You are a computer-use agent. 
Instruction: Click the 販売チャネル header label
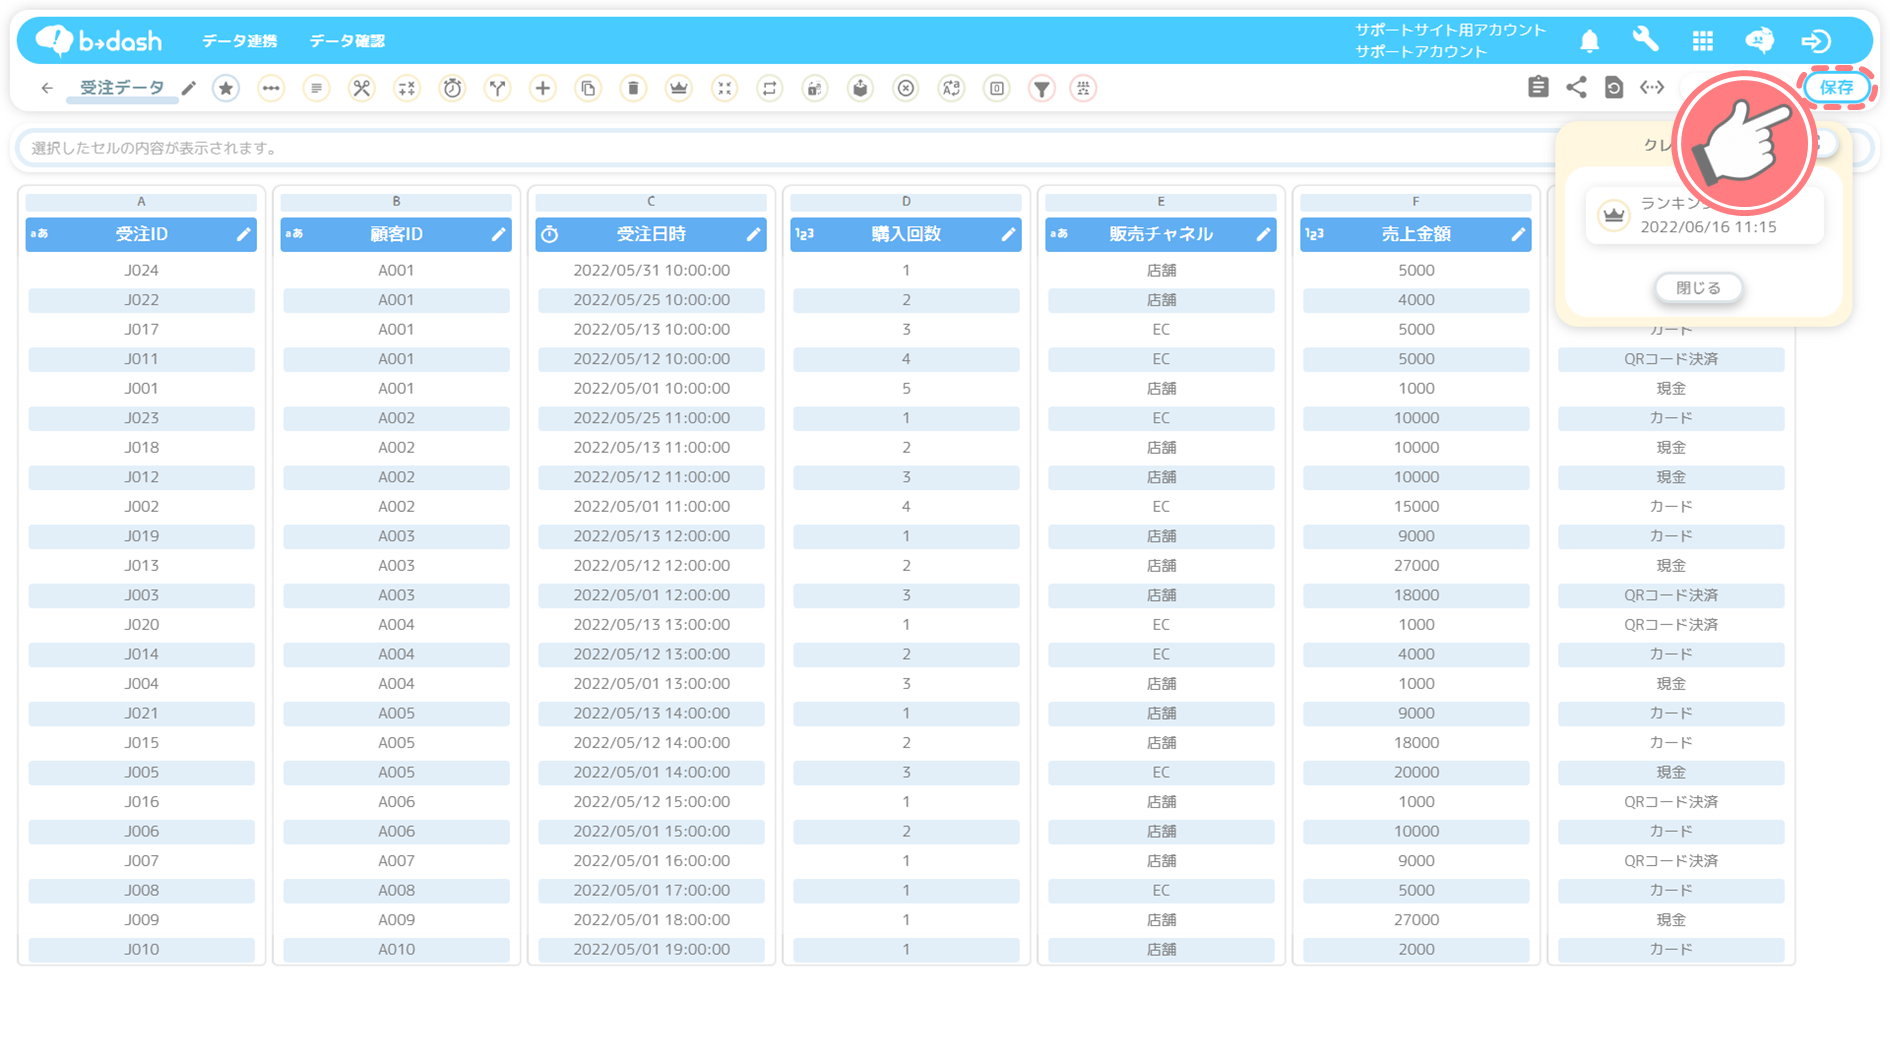click(1160, 234)
